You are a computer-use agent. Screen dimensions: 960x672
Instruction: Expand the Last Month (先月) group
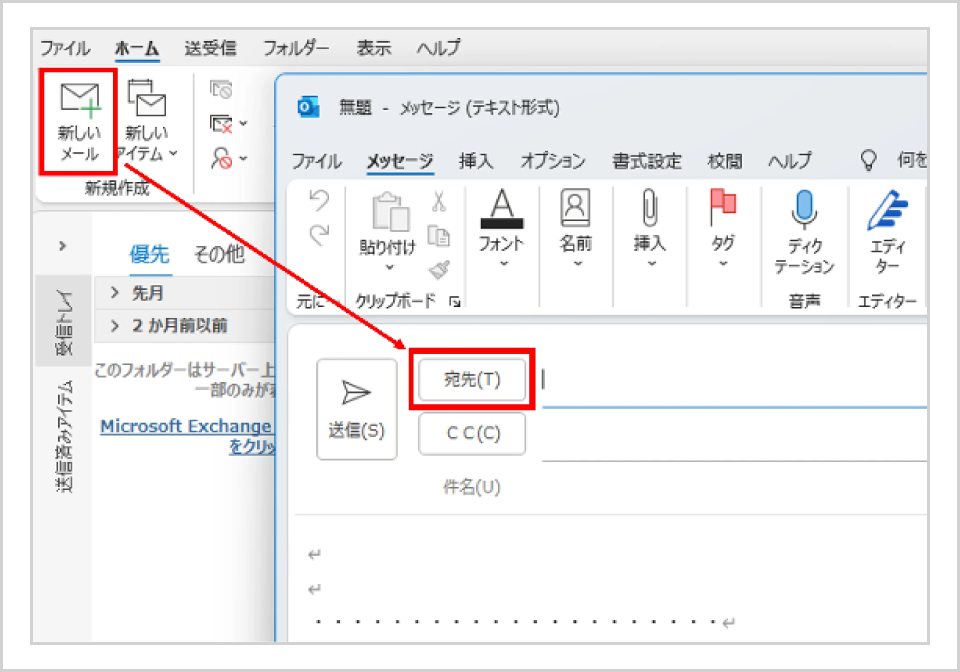click(114, 293)
